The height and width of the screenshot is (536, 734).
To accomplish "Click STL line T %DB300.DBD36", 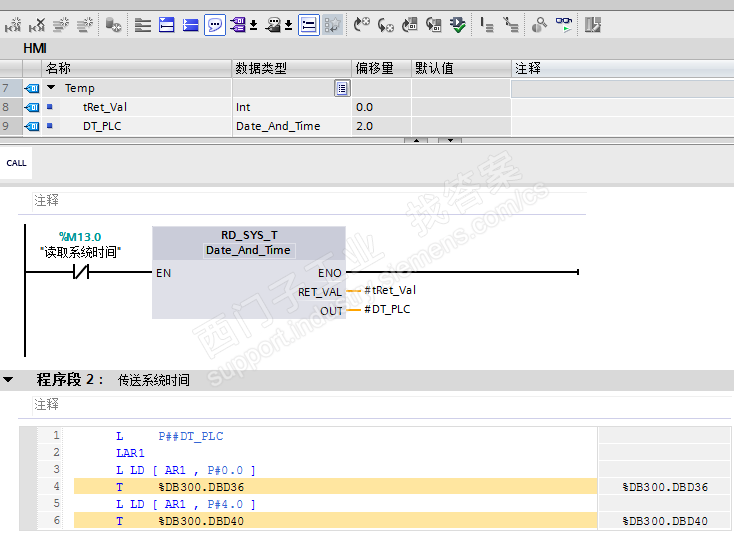I will tap(335, 487).
